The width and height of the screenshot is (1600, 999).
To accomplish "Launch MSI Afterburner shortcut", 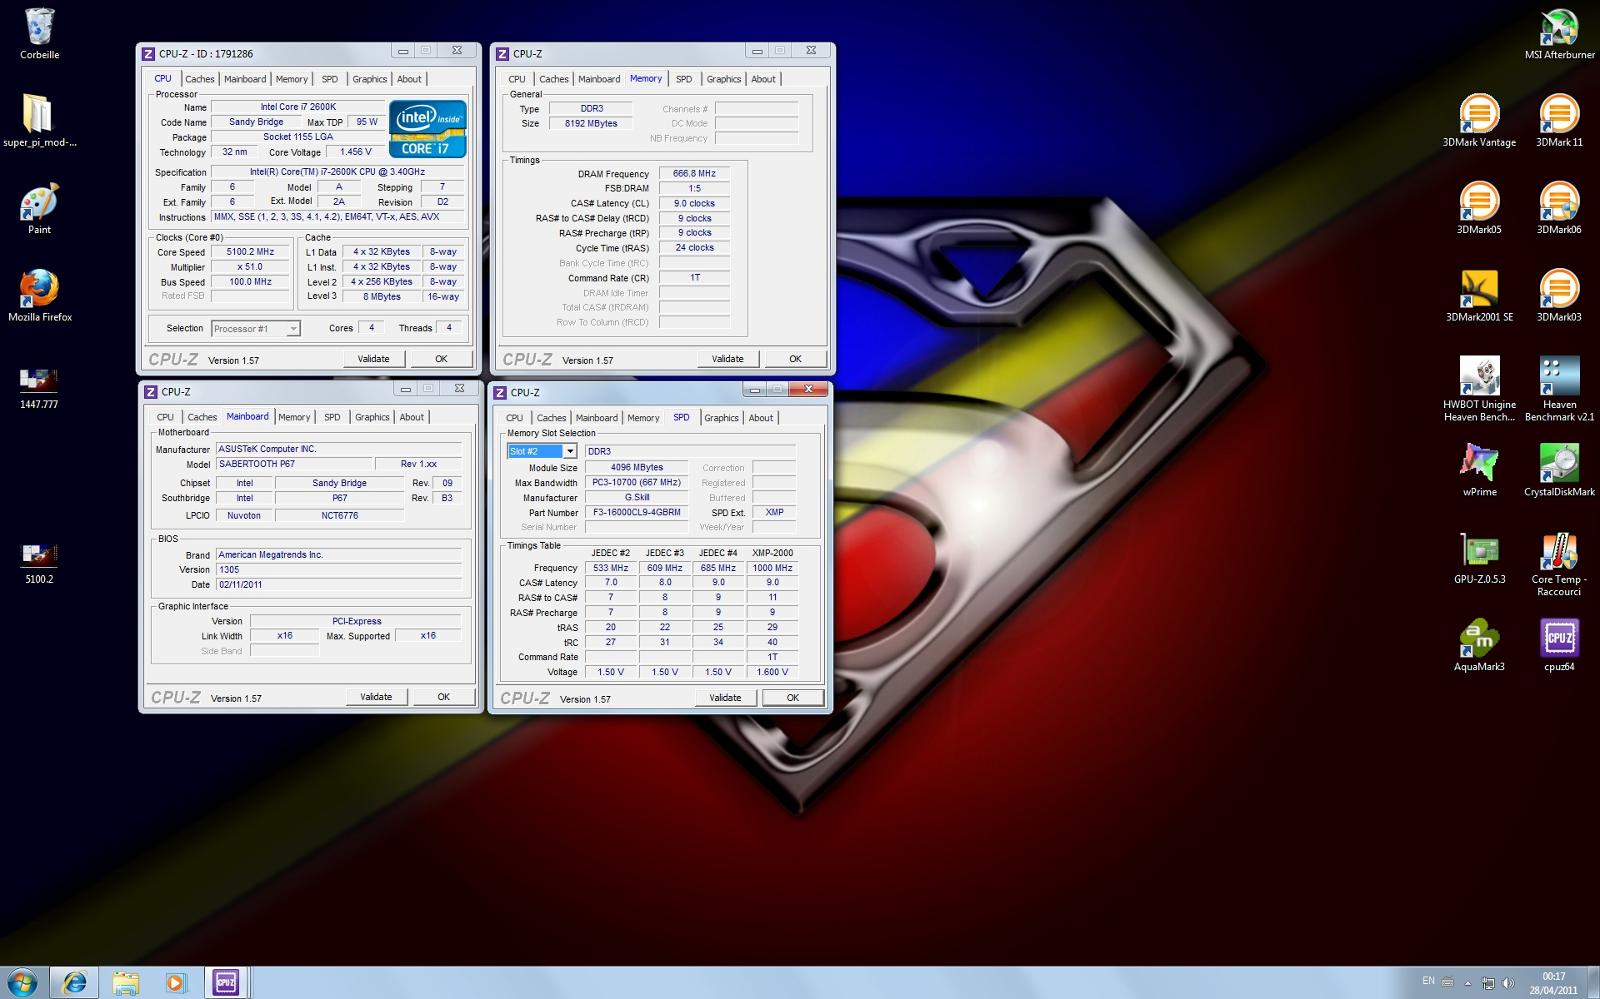I will (1559, 34).
